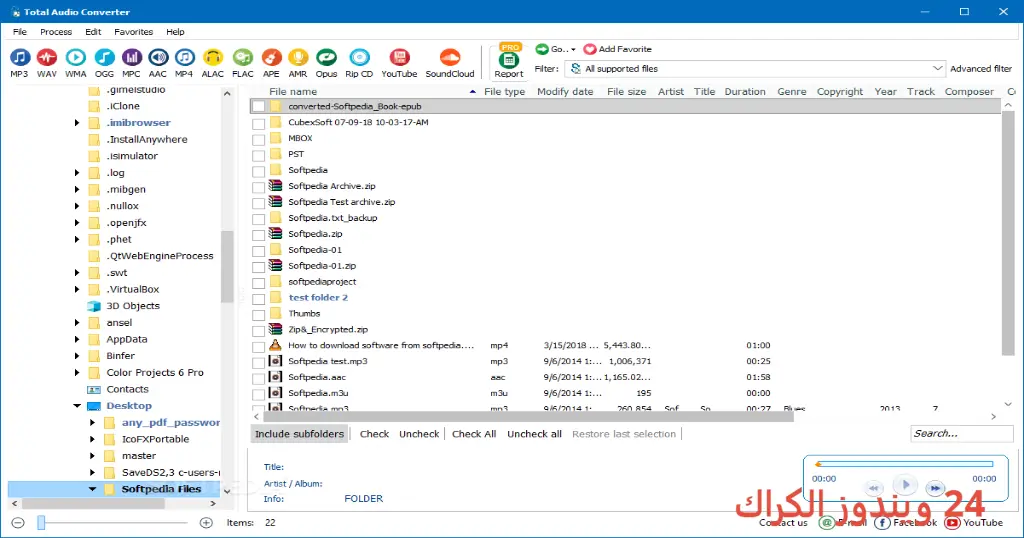
Task: Click the Uncheck all button
Action: pos(534,434)
